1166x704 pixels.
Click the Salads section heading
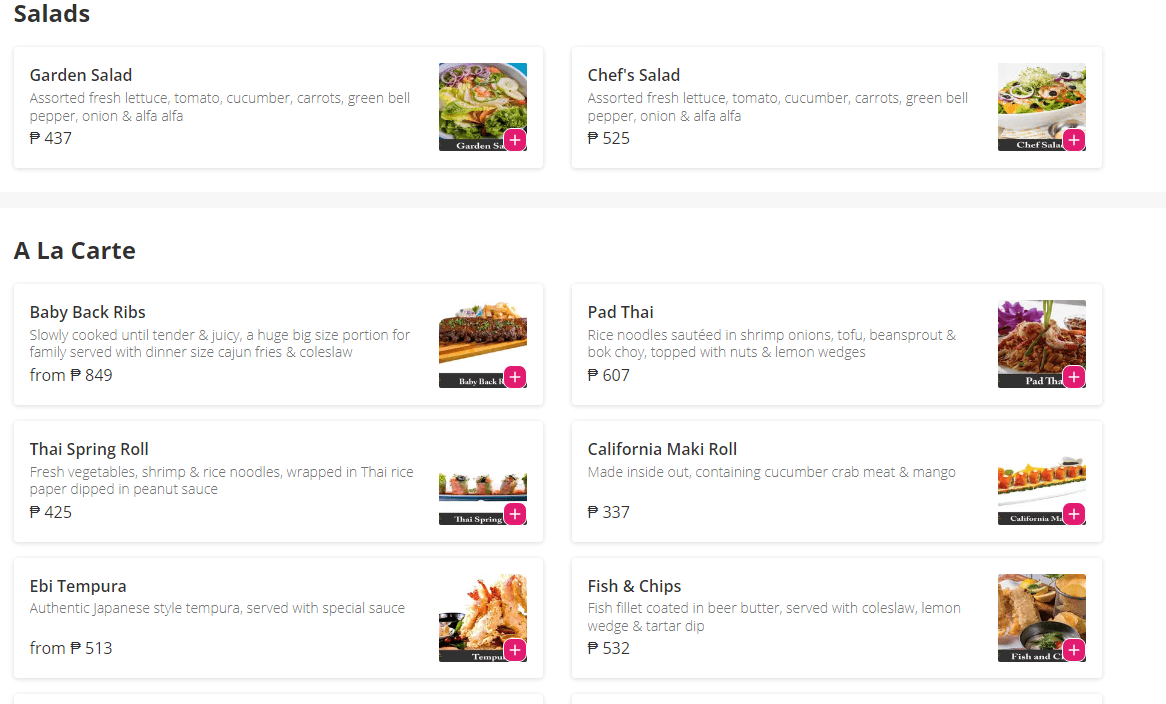[x=51, y=14]
